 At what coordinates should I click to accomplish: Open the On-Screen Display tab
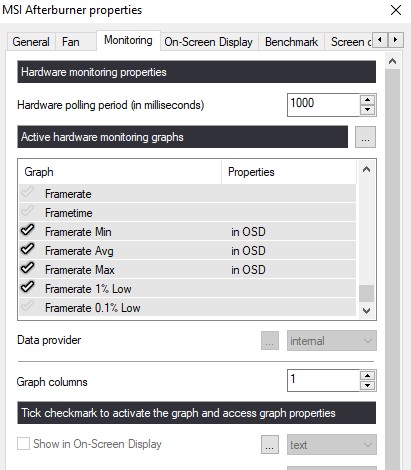coord(209,42)
